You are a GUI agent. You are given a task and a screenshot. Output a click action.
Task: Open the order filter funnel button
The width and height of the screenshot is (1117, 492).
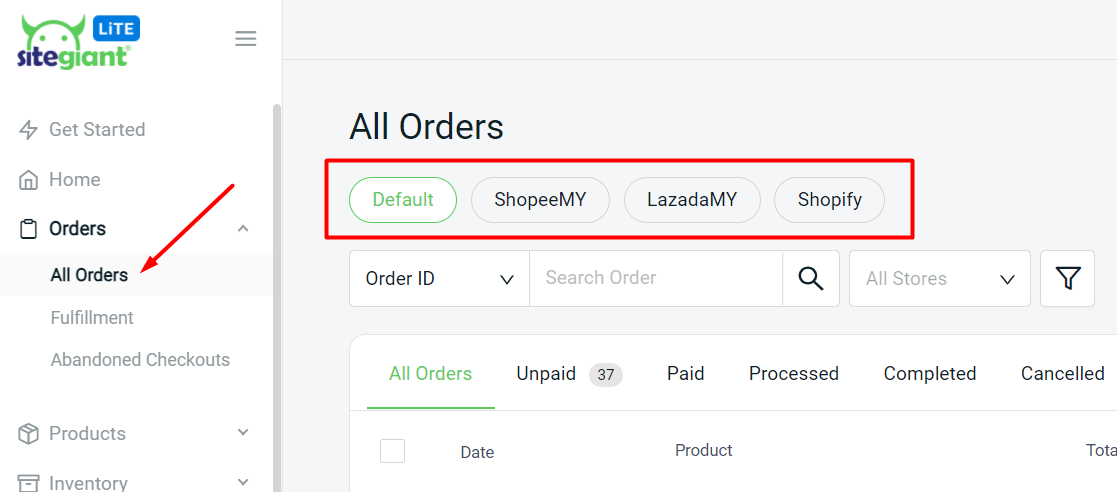[1068, 278]
